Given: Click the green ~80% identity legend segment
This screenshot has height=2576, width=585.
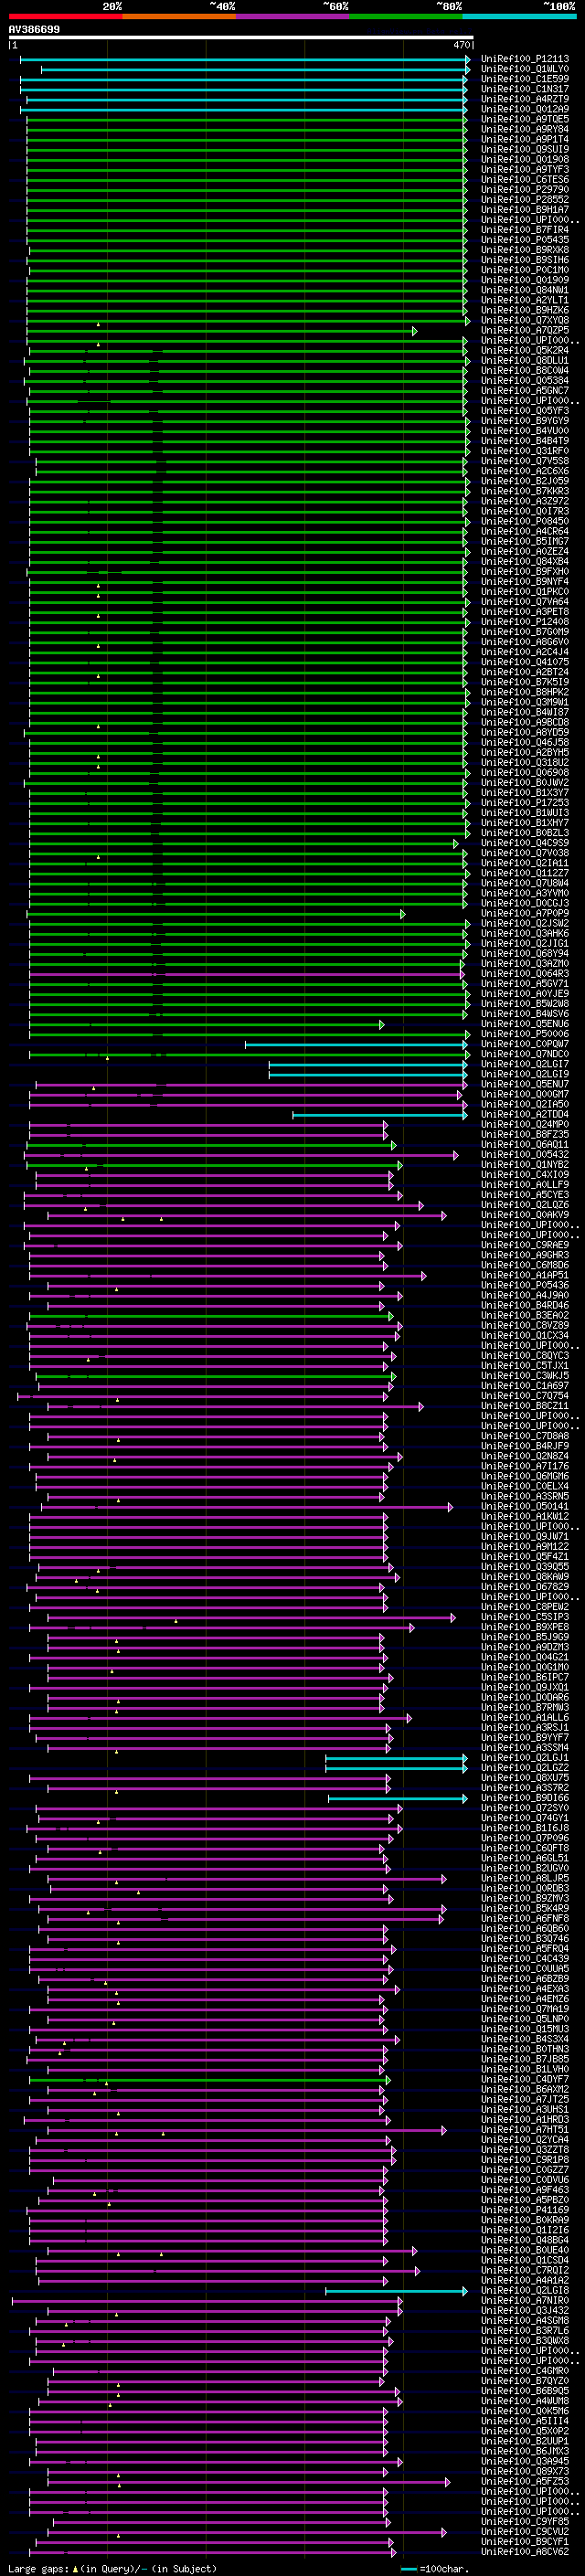Looking at the screenshot, I should coord(406,17).
